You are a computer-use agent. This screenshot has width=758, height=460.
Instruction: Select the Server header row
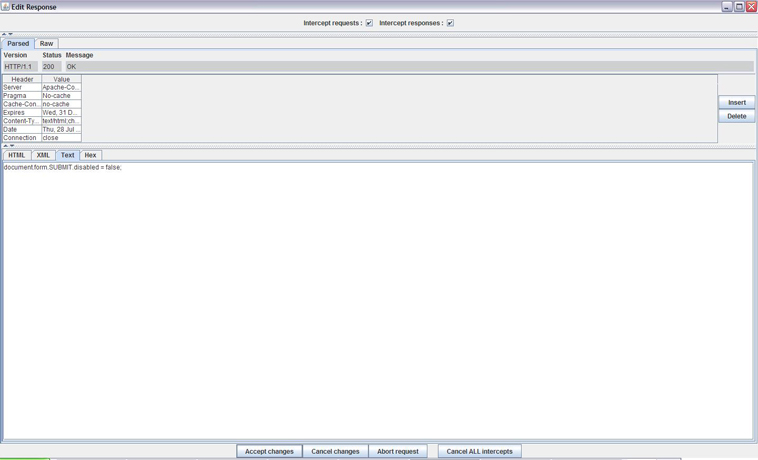[22, 88]
